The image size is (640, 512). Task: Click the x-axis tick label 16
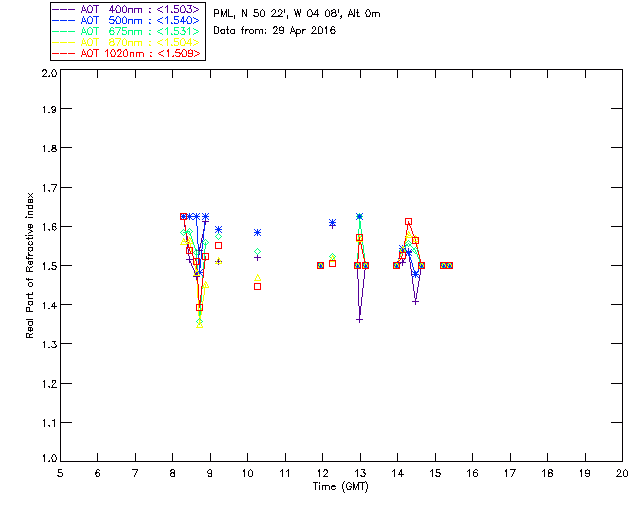coord(473,474)
